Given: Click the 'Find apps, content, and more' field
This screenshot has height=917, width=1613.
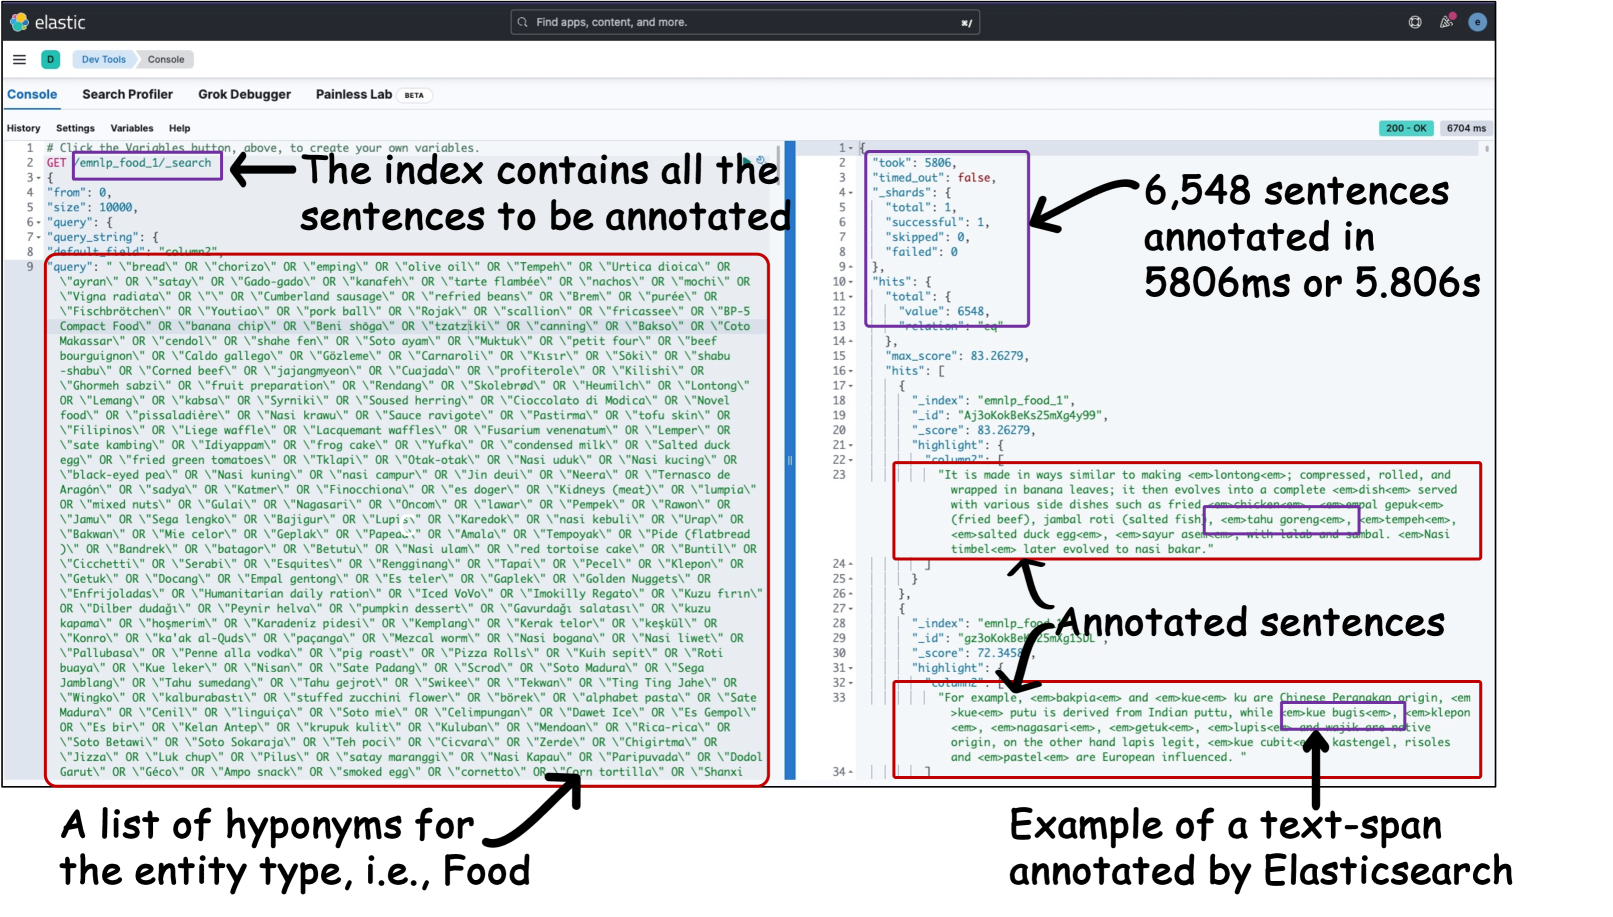Looking at the screenshot, I should point(740,22).
